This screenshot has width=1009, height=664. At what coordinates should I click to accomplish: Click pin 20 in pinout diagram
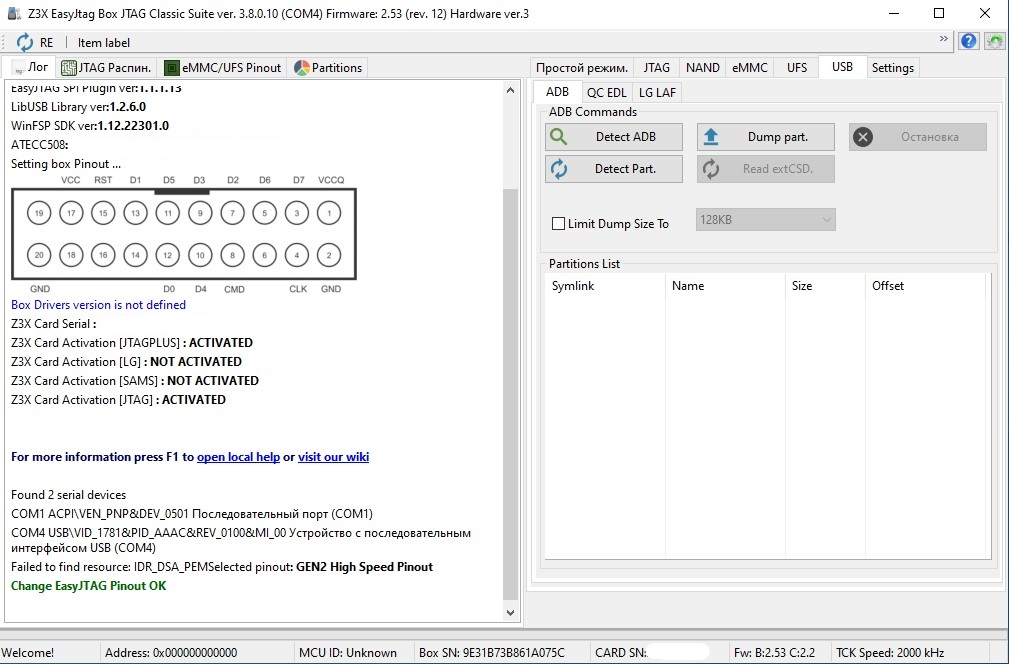(39, 255)
